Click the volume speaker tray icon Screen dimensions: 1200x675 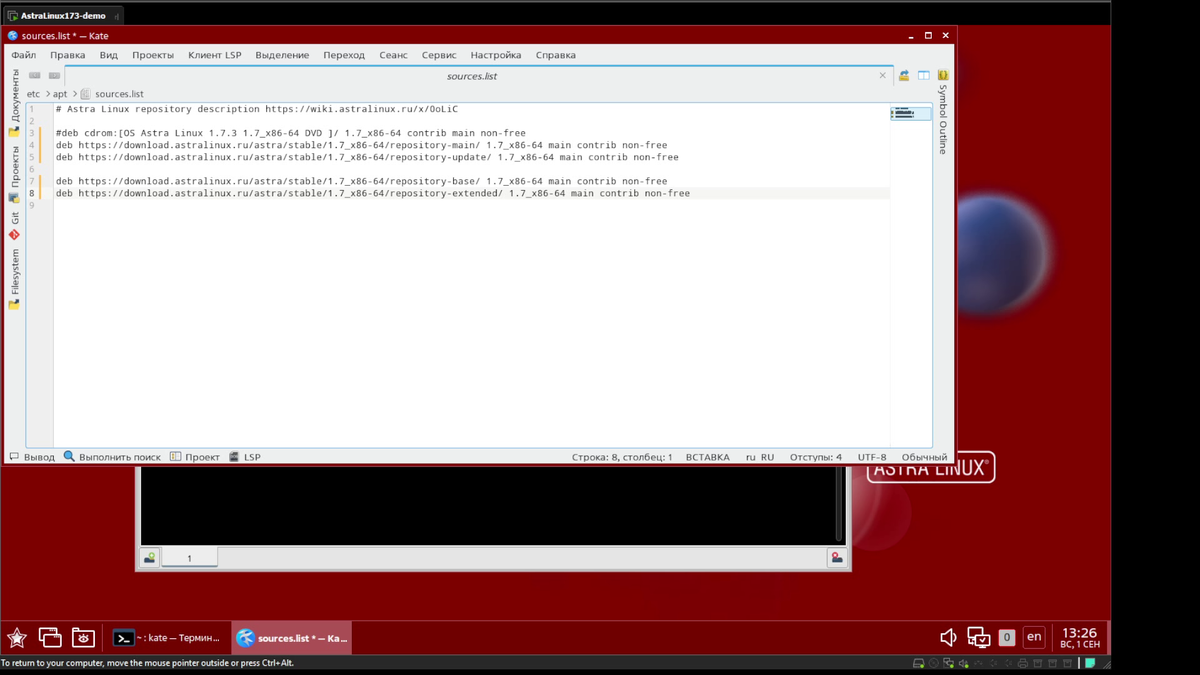coord(949,637)
